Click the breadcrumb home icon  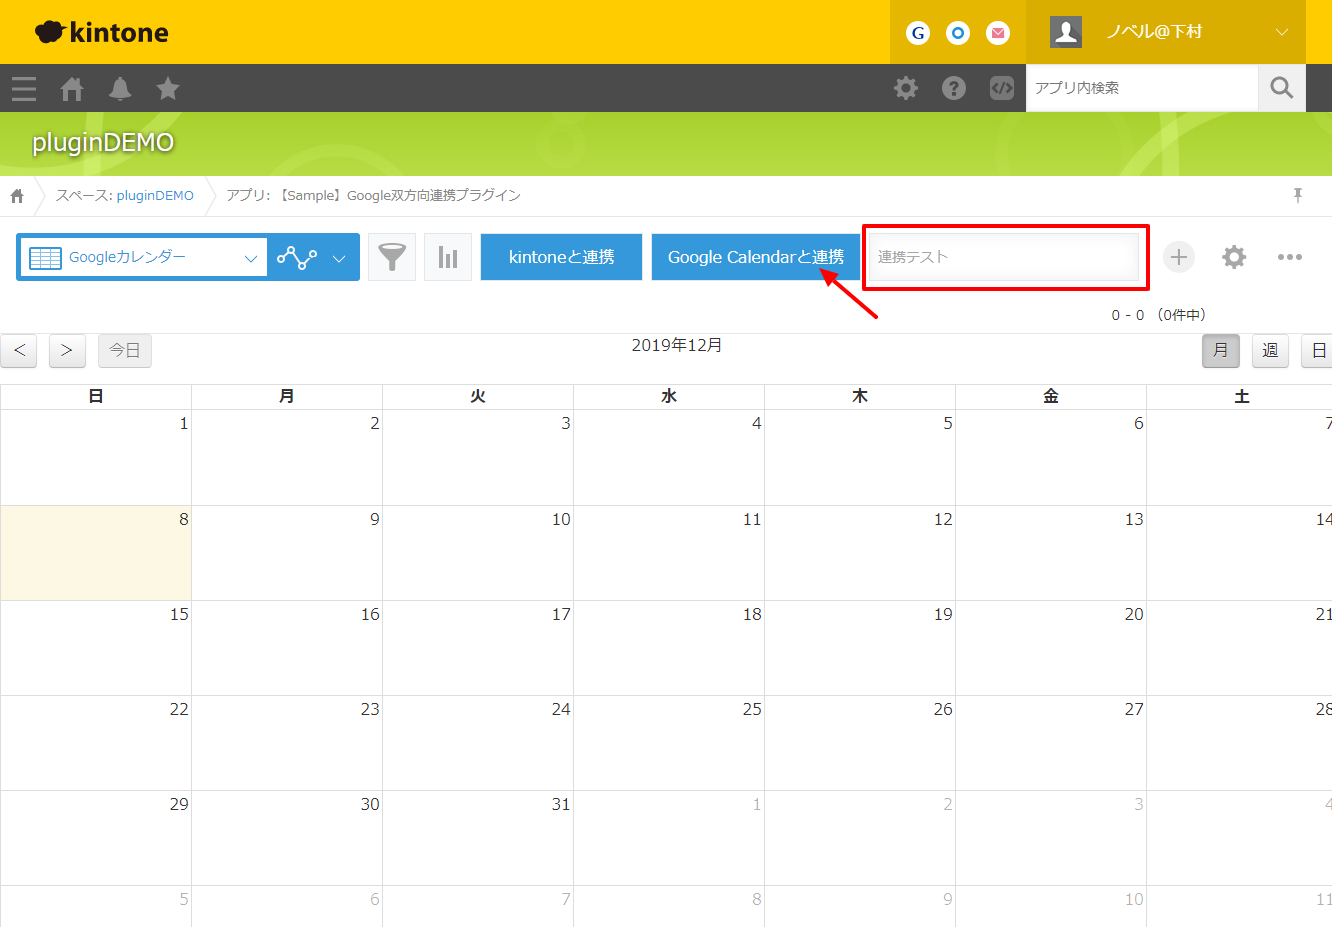click(17, 196)
